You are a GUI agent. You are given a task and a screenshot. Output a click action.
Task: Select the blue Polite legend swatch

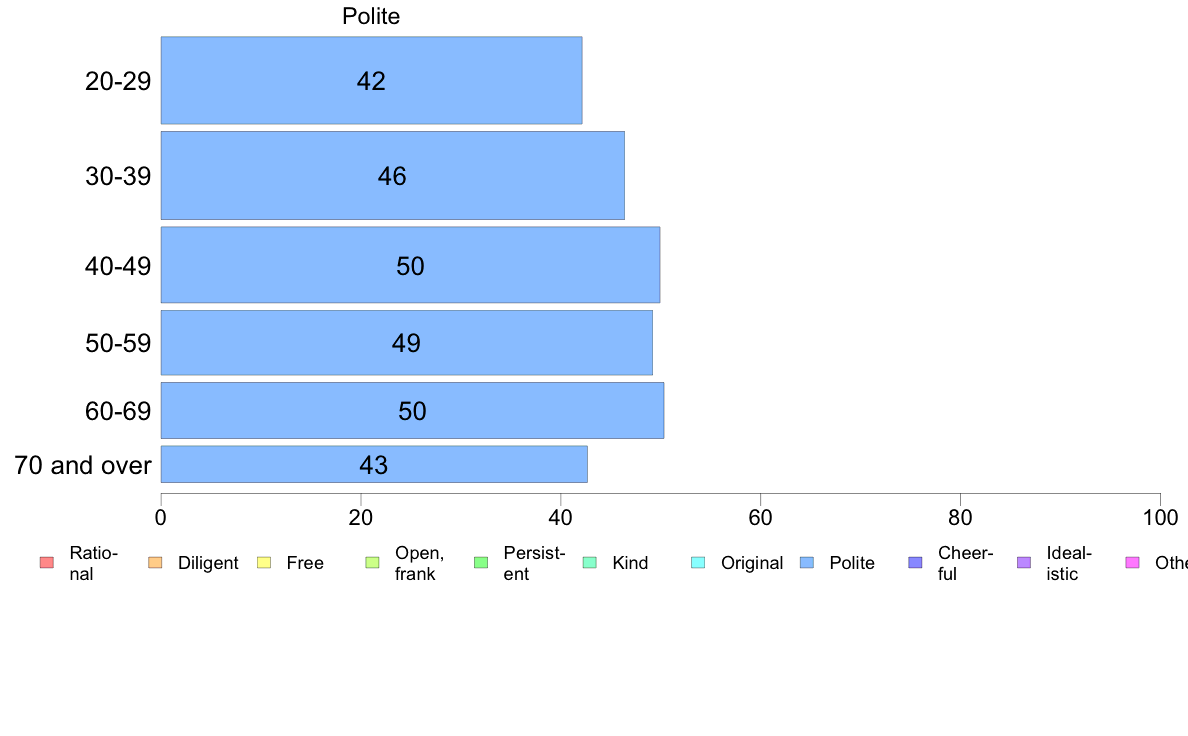tap(807, 562)
